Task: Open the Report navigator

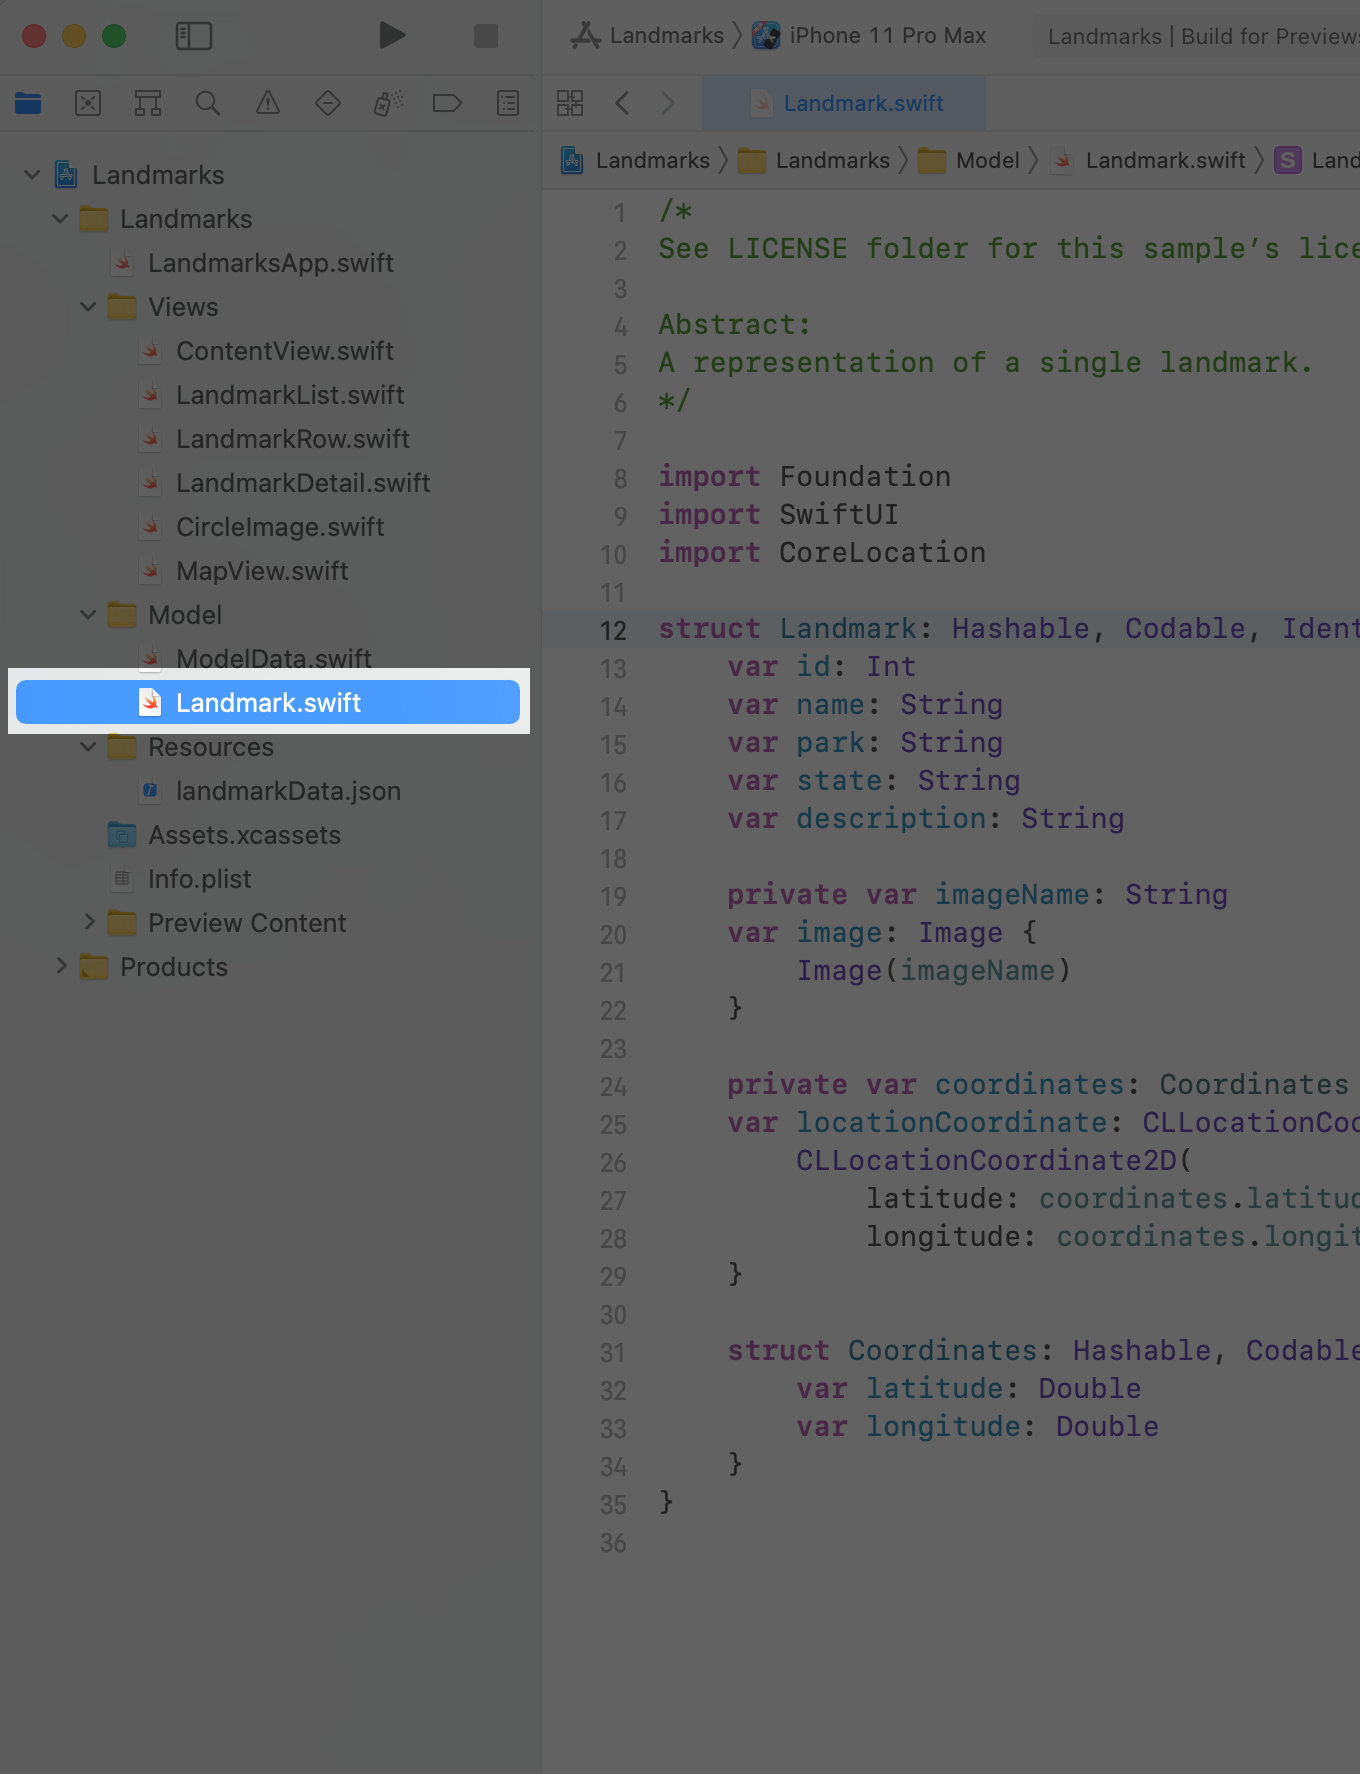Action: pyautogui.click(x=508, y=103)
